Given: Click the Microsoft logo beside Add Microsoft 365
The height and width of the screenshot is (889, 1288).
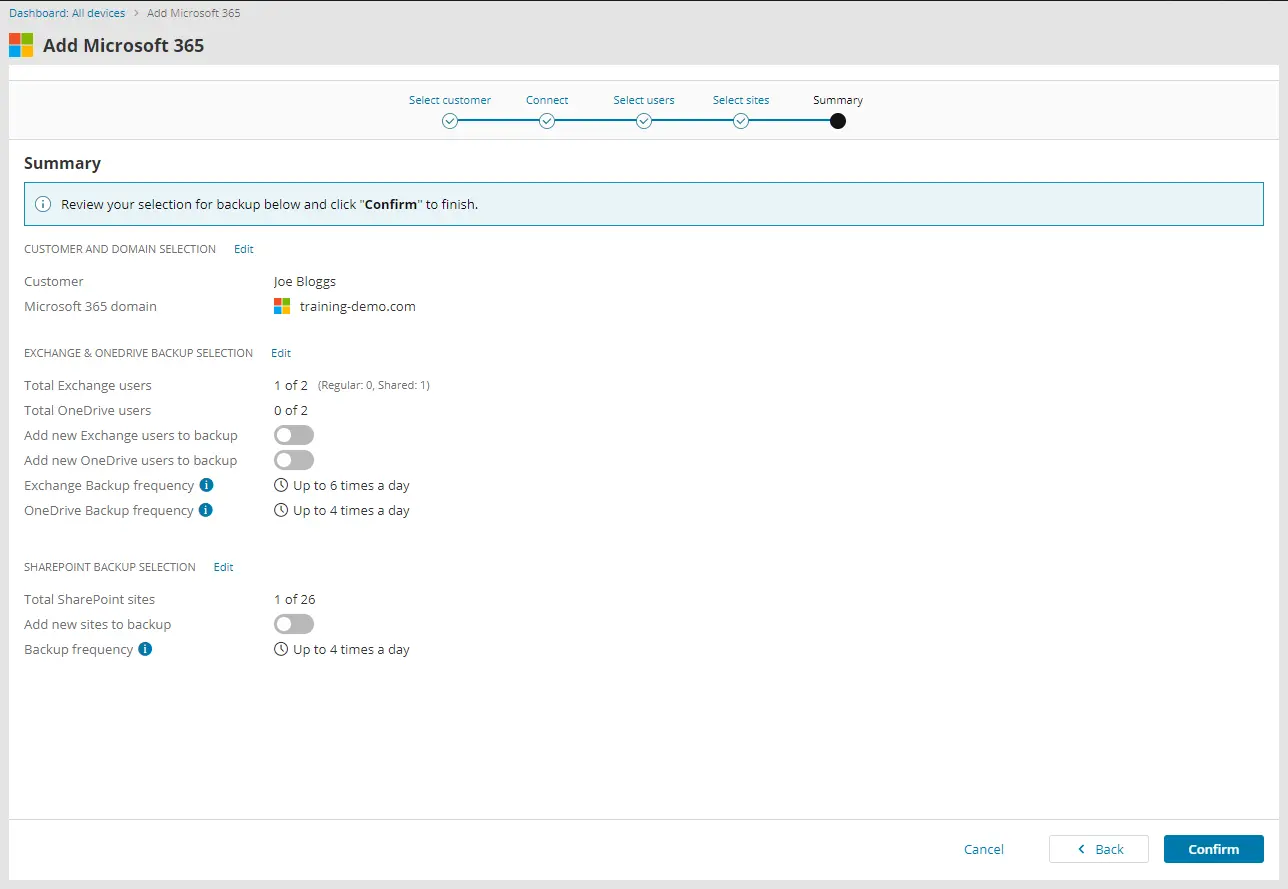Looking at the screenshot, I should tap(21, 45).
